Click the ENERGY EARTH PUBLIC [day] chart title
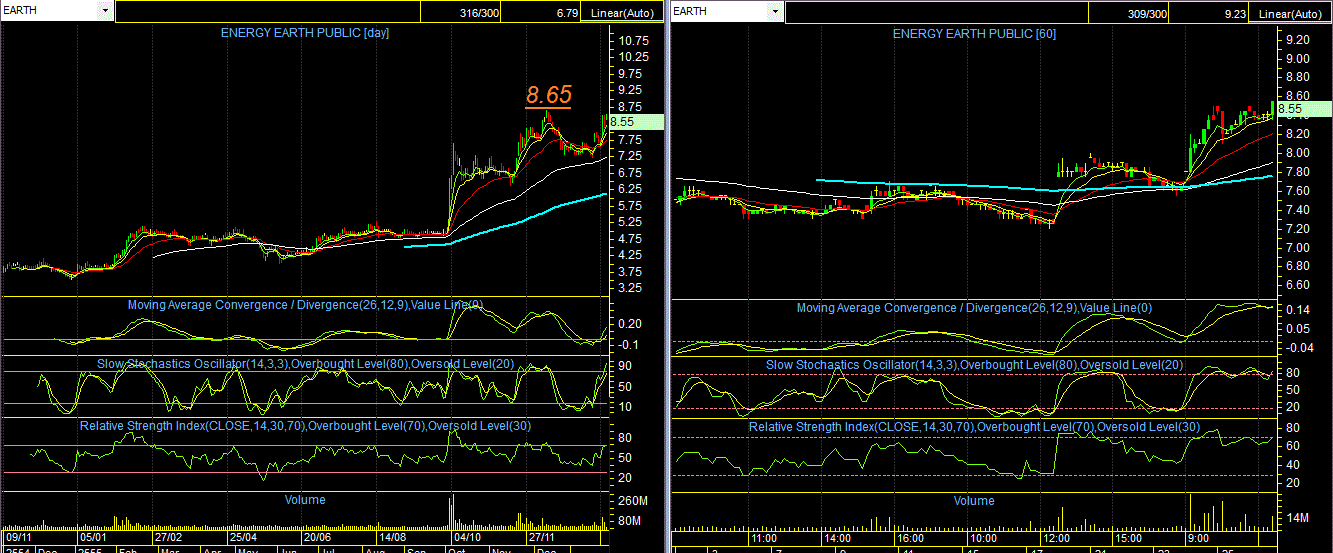Screen dimensions: 1333x553 coord(305,33)
